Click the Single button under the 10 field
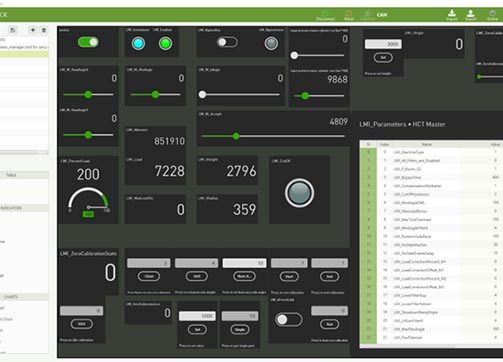Viewport: 503px width, 362px height. (240, 329)
